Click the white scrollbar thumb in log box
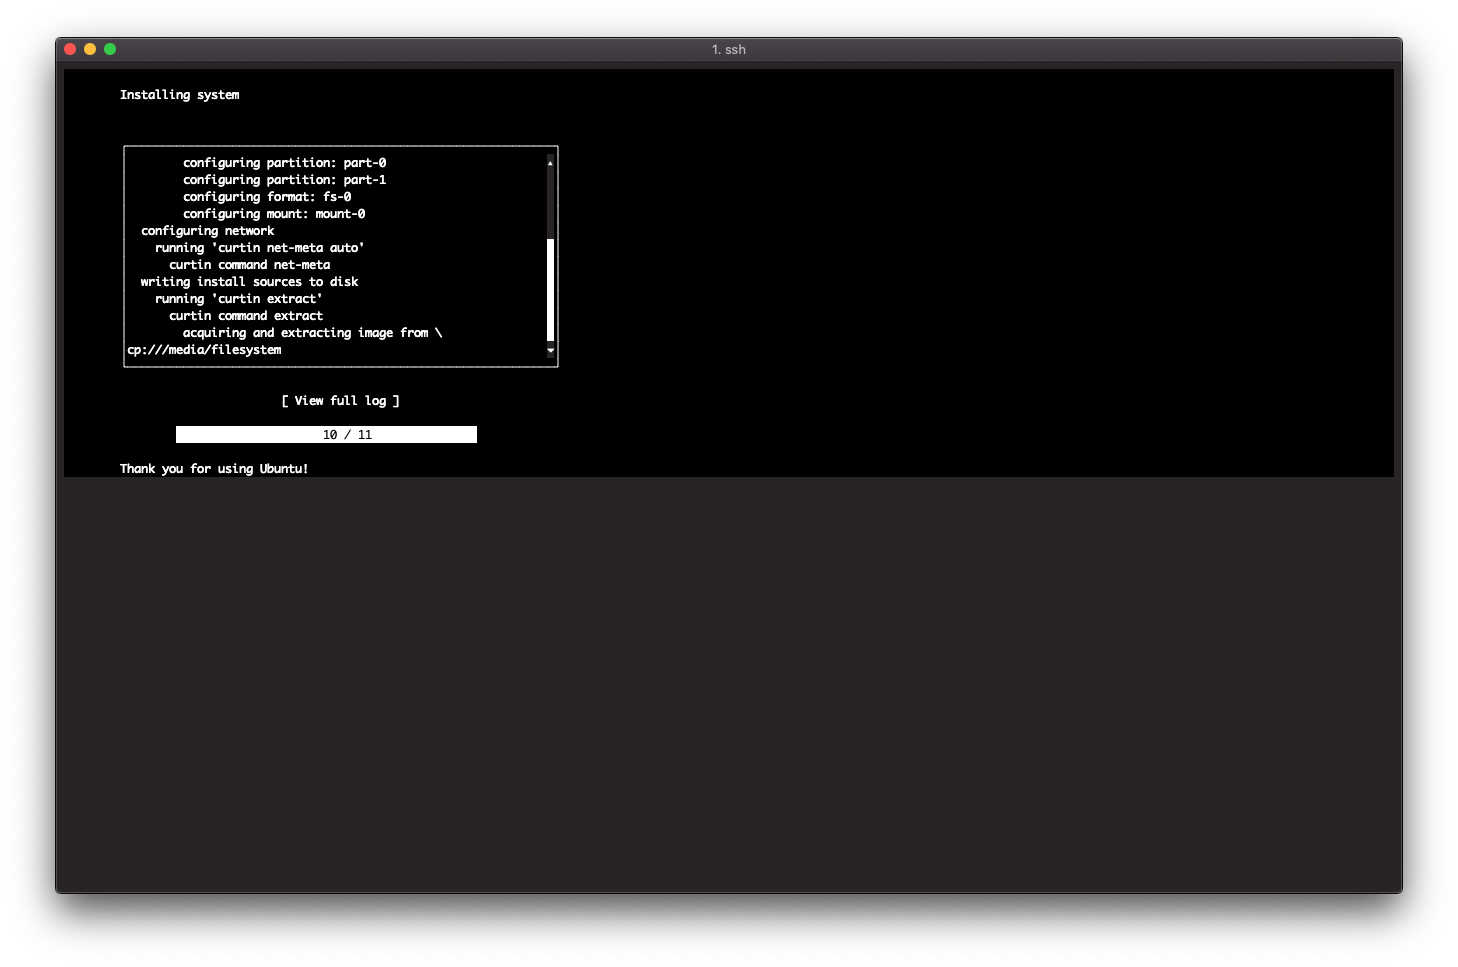The width and height of the screenshot is (1458, 967). click(x=550, y=290)
